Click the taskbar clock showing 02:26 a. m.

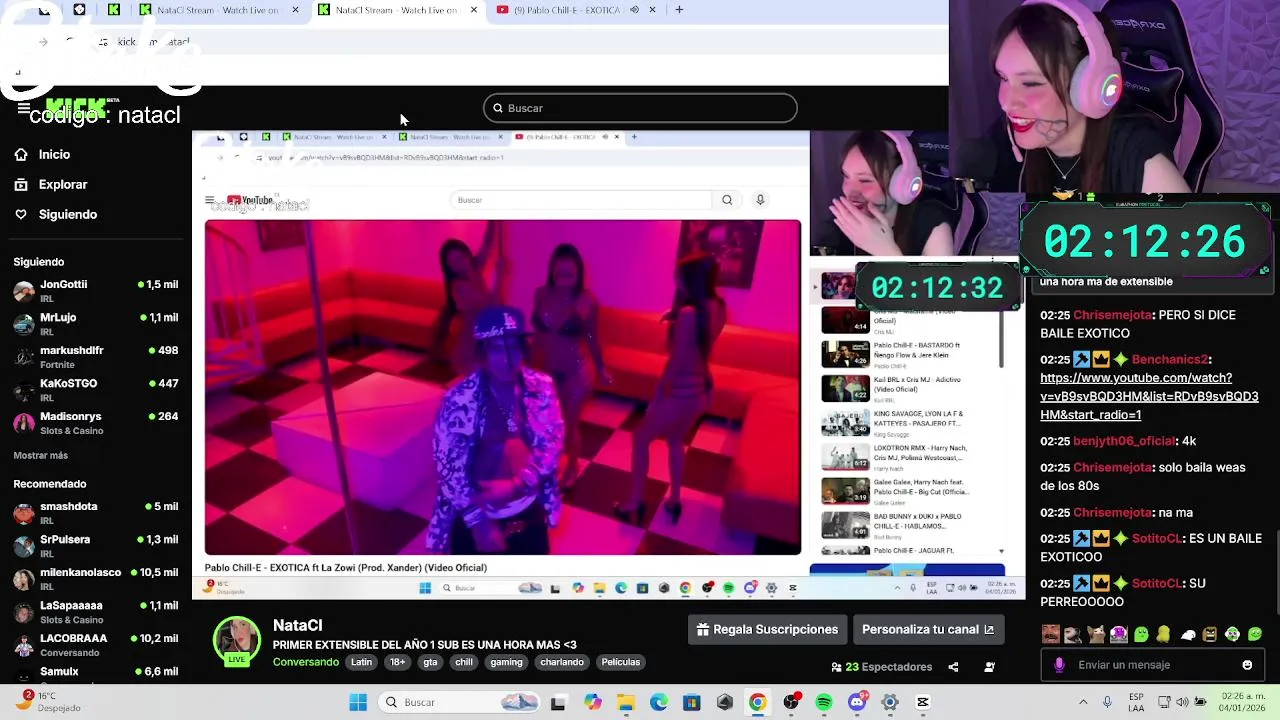pos(1241,702)
